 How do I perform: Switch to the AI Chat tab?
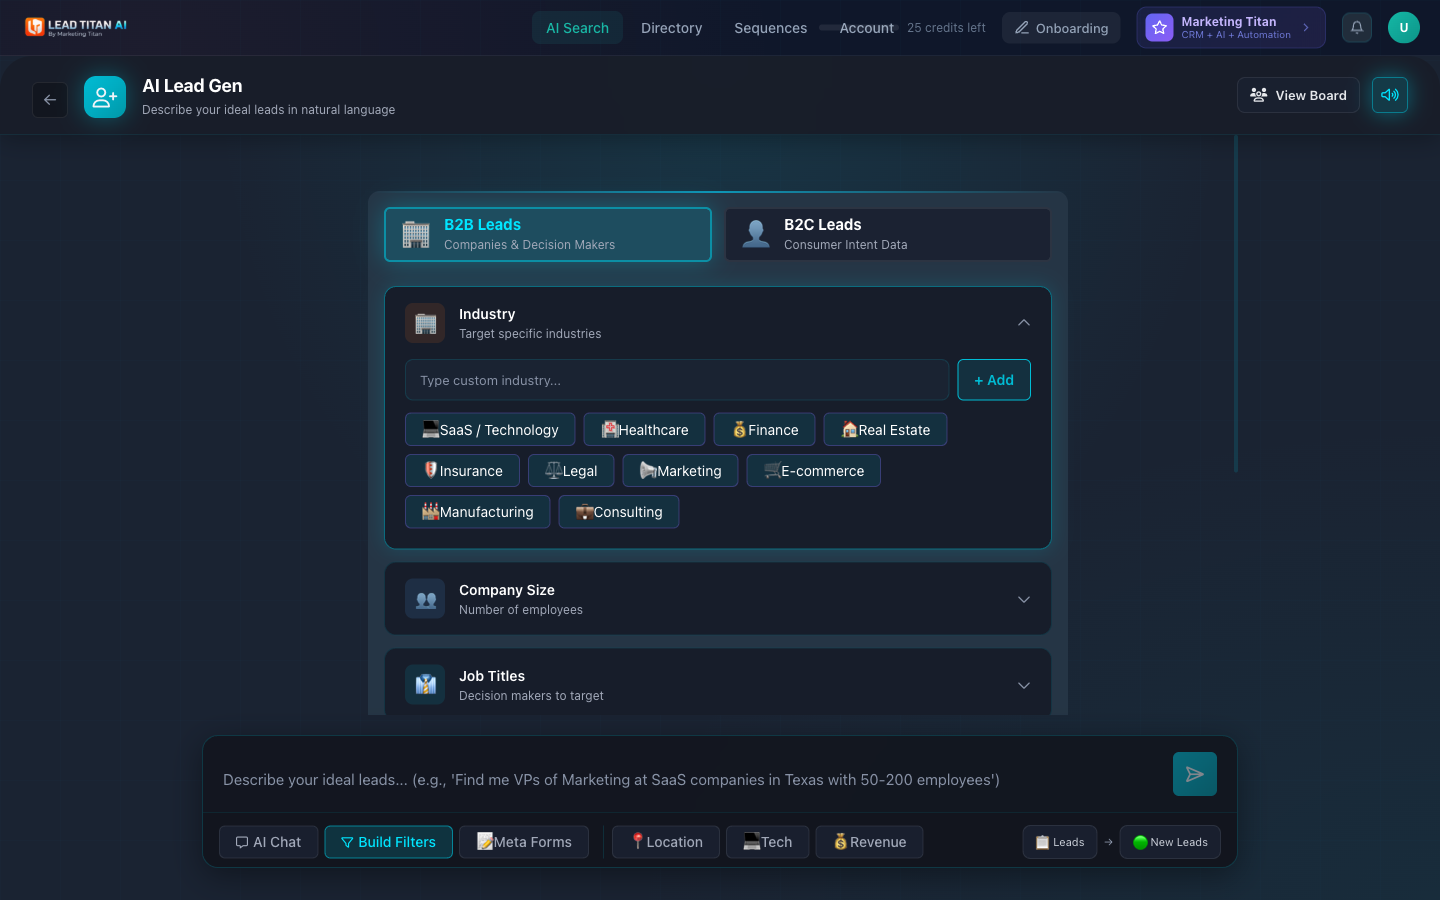pos(268,841)
